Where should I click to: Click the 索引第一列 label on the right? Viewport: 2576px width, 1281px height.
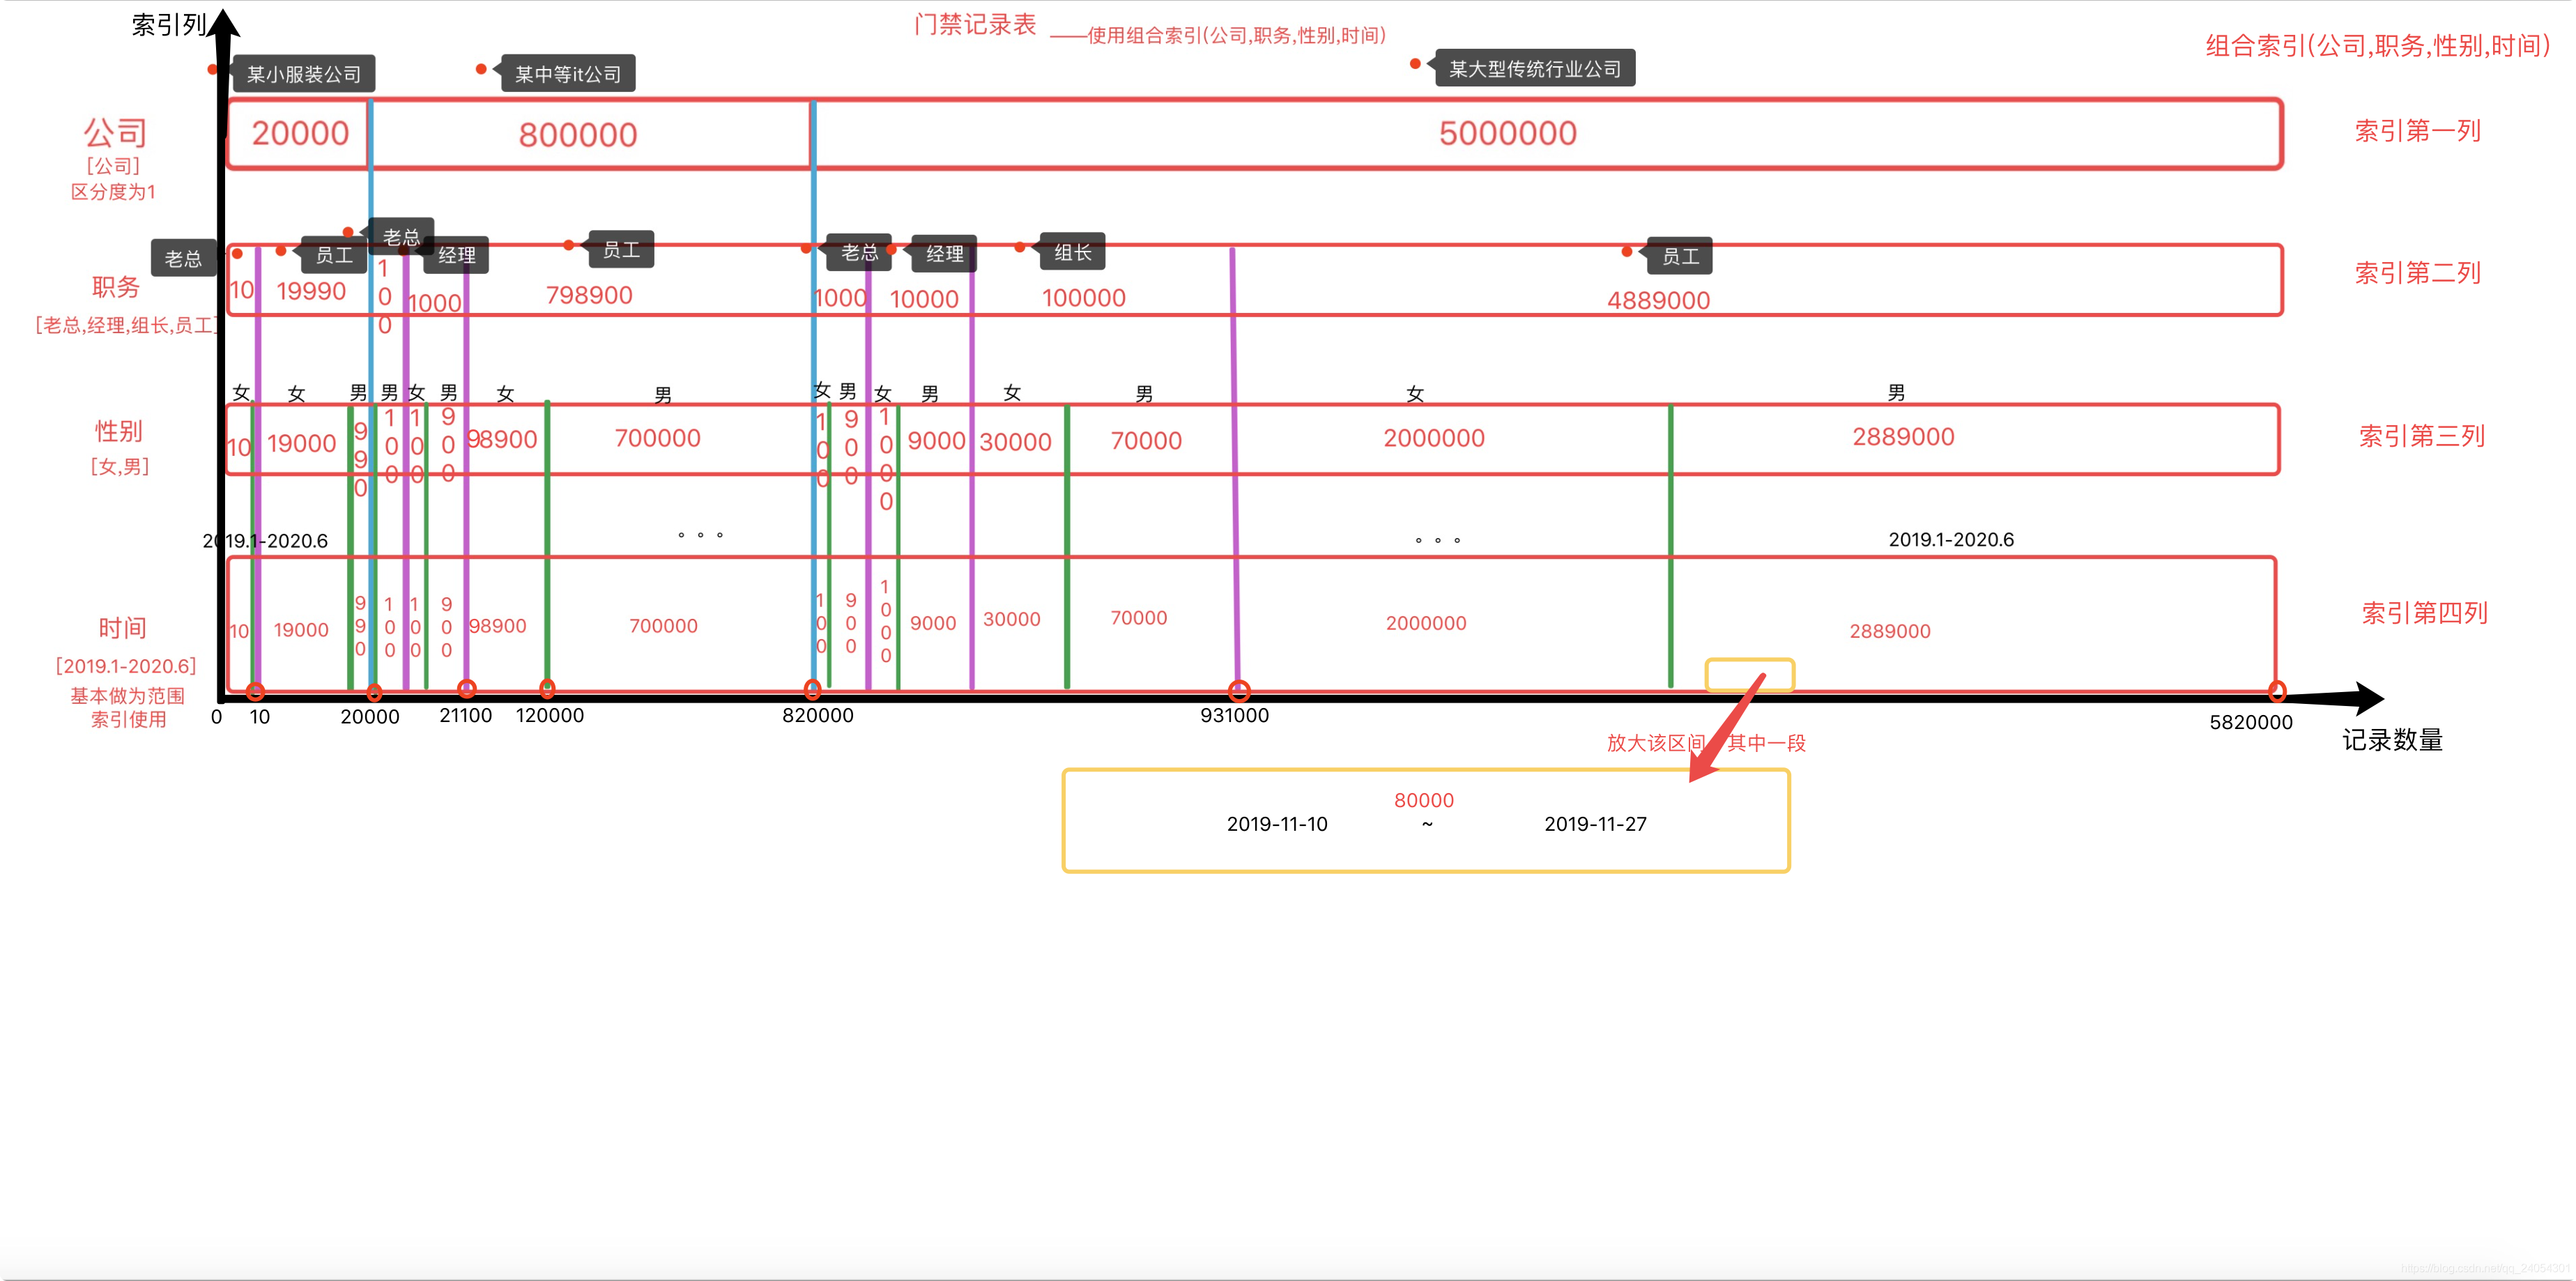(2417, 131)
